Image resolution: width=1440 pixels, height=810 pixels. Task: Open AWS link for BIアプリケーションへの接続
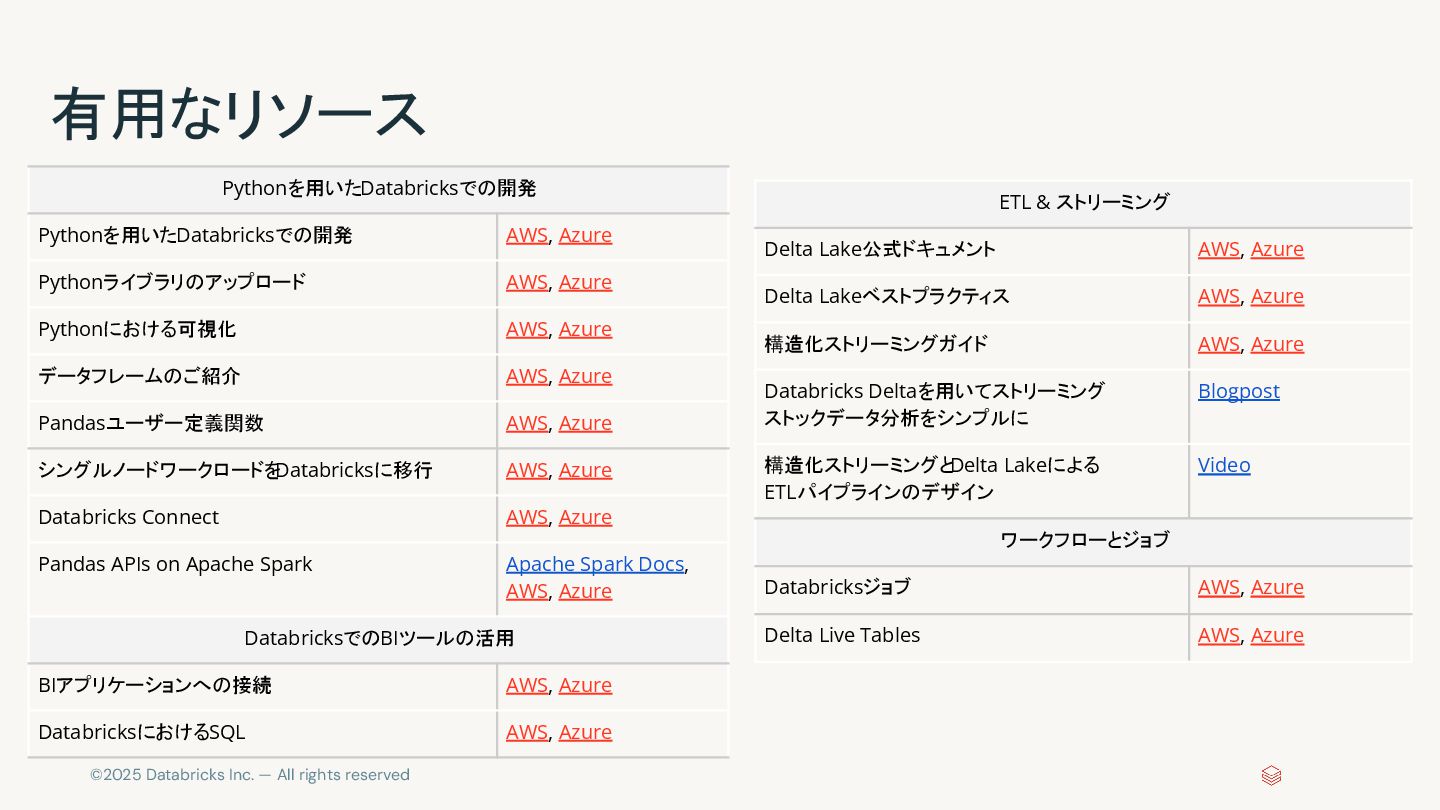coord(527,685)
